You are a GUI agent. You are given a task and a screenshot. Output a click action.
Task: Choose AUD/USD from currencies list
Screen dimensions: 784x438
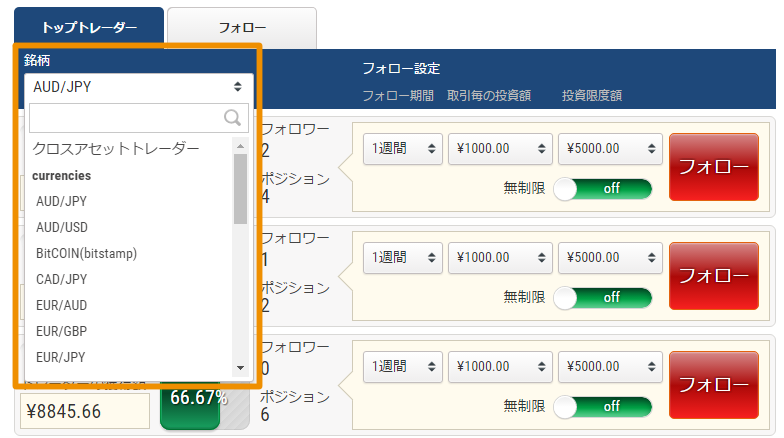click(62, 227)
